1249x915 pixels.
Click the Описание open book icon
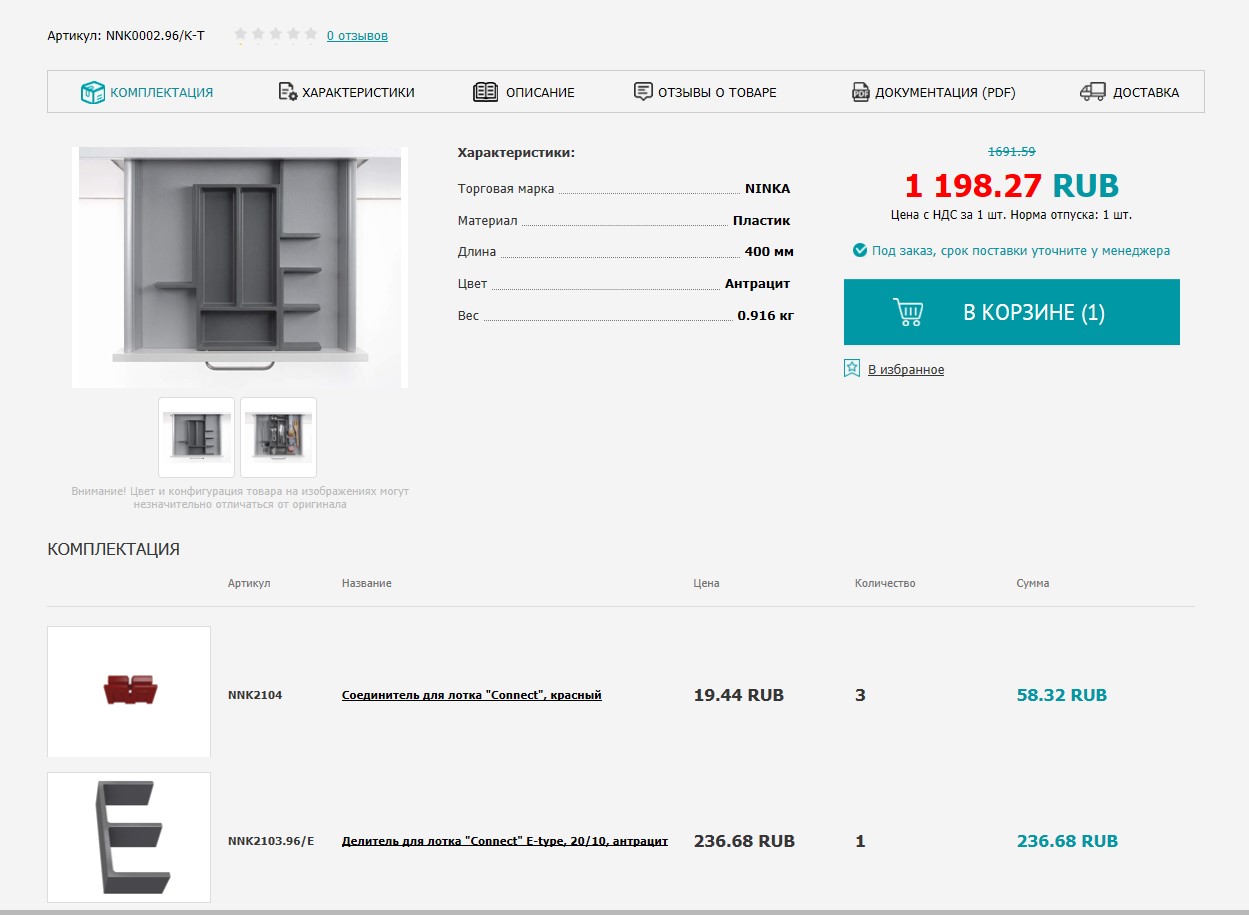[485, 92]
